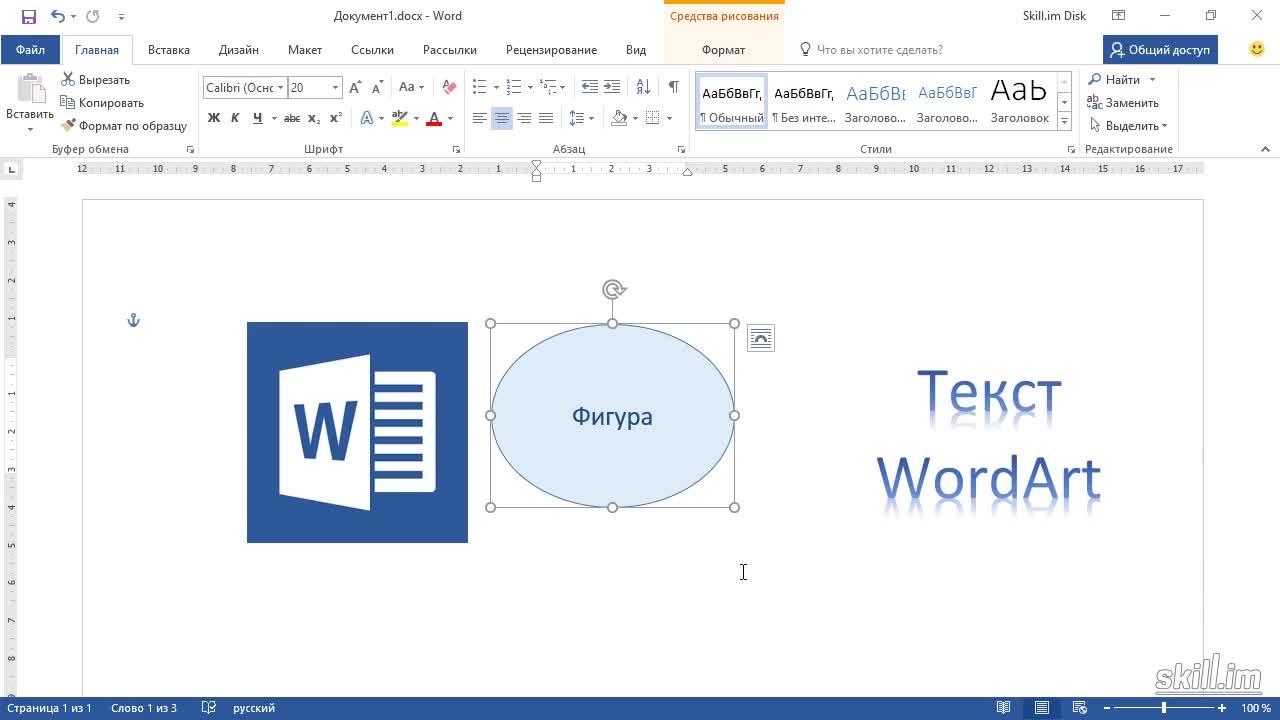Click the Word logo picture
Image resolution: width=1280 pixels, height=720 pixels.
(357, 432)
